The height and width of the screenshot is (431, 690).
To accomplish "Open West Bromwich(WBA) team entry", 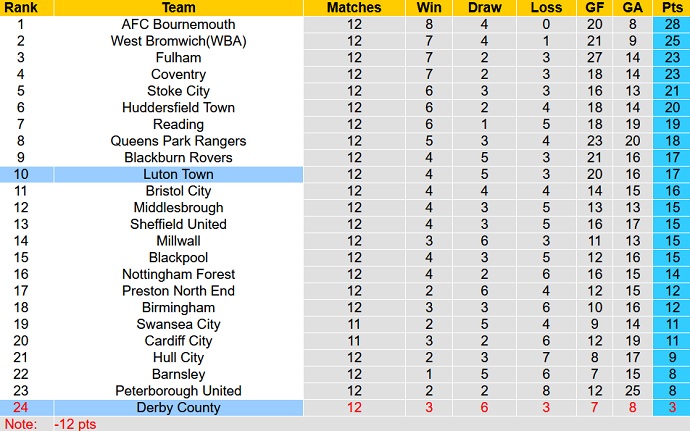I will [178, 41].
